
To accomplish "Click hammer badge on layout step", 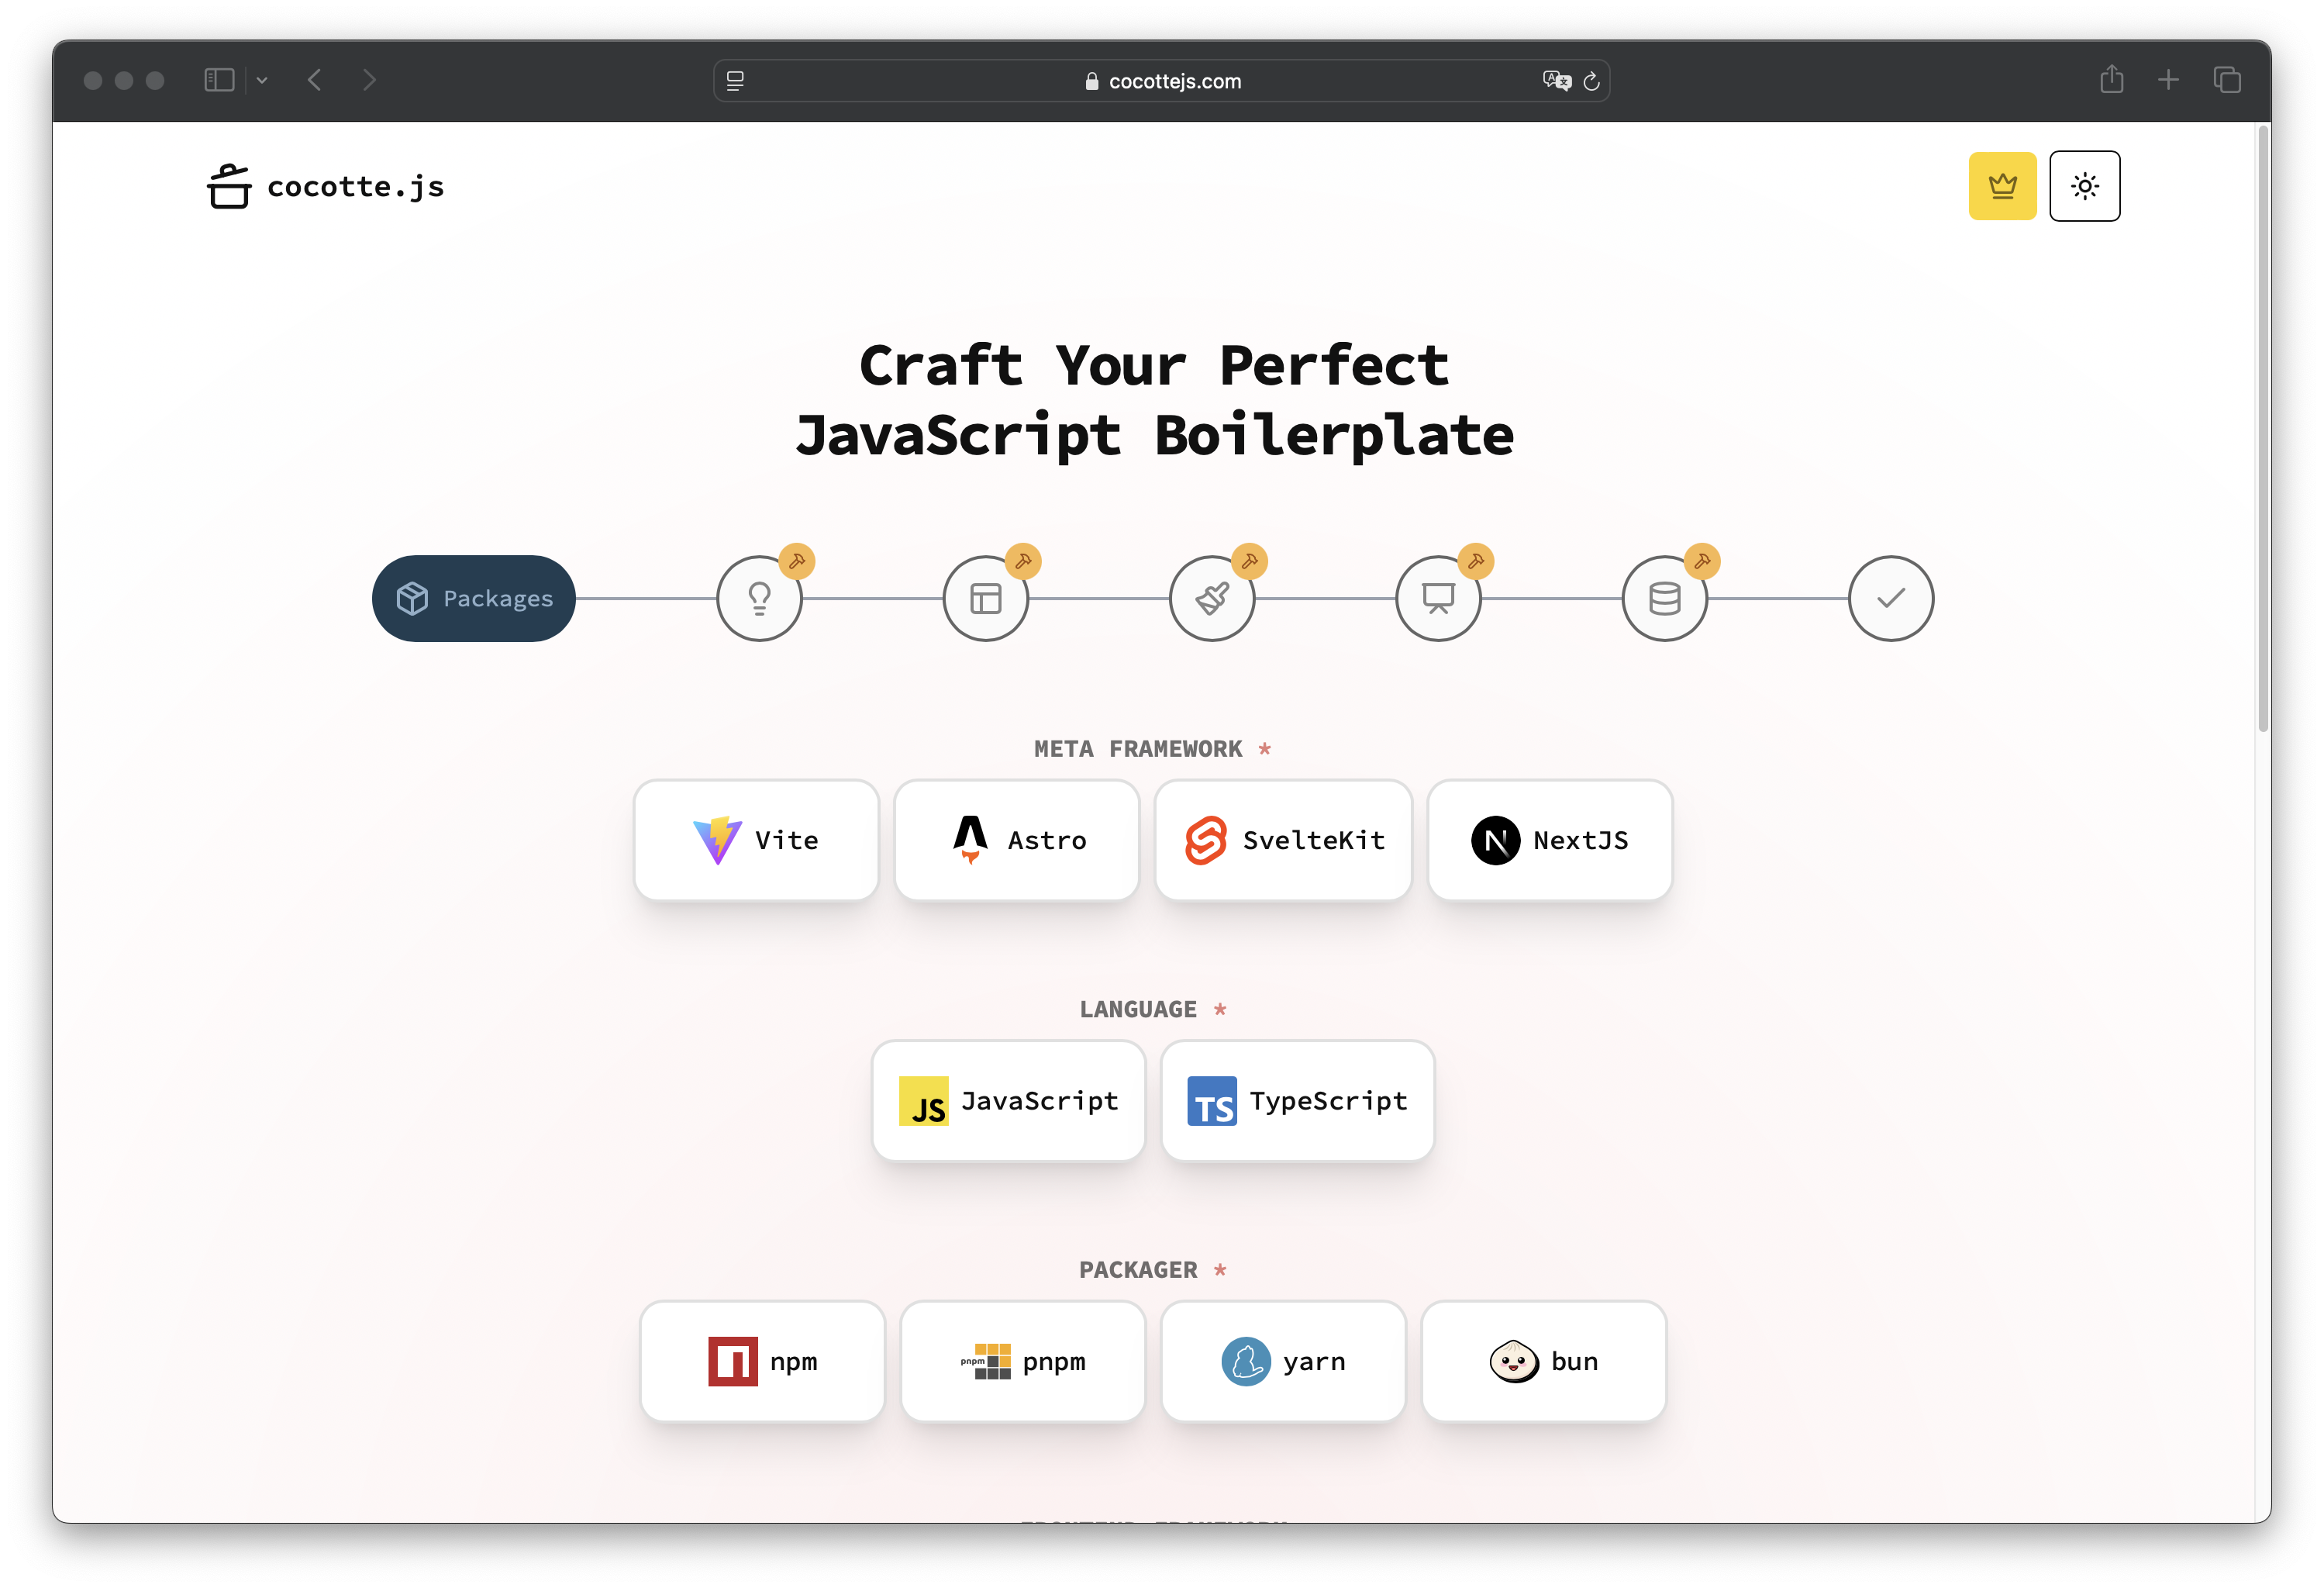I will pyautogui.click(x=1023, y=561).
